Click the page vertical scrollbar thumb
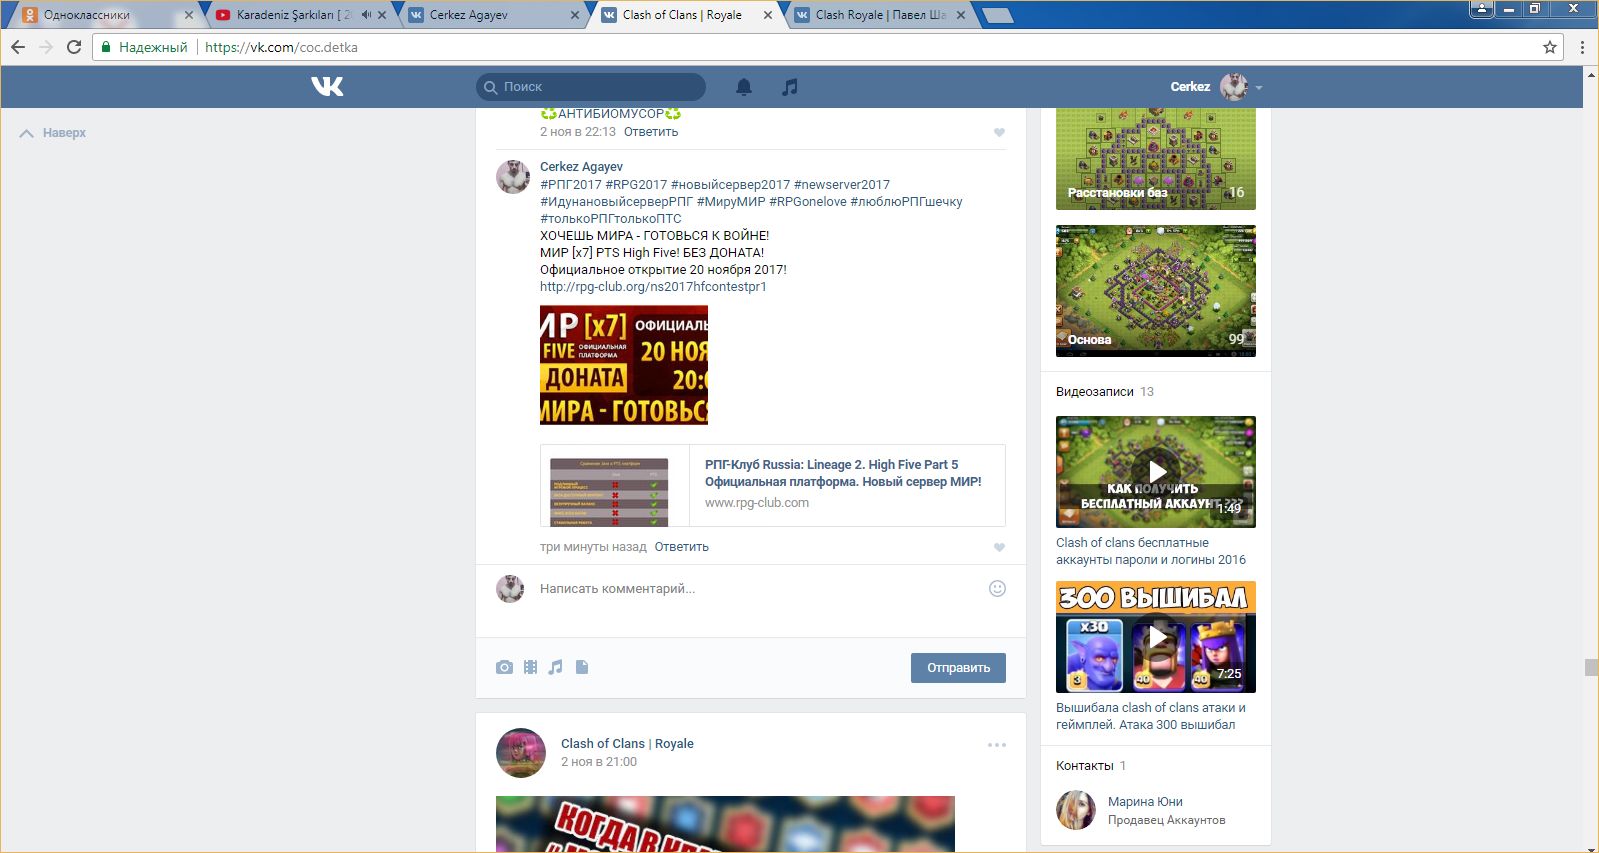Viewport: 1599px width, 853px height. [x=1591, y=668]
